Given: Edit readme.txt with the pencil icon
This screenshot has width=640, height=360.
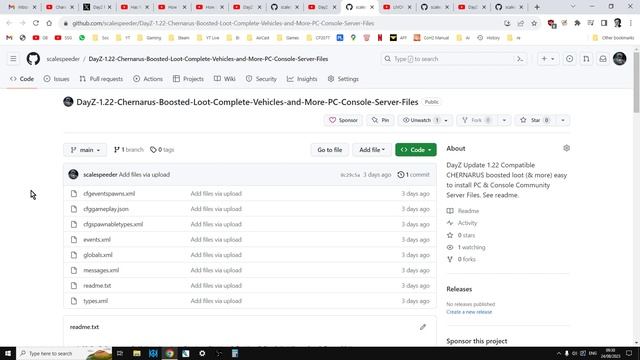Looking at the screenshot, I should pyautogui.click(x=423, y=327).
